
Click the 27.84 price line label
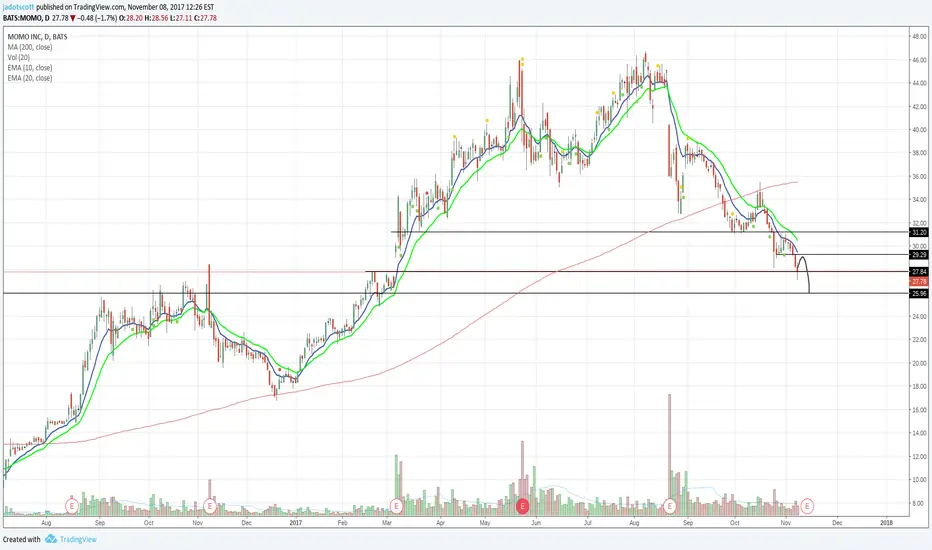pyautogui.click(x=919, y=272)
